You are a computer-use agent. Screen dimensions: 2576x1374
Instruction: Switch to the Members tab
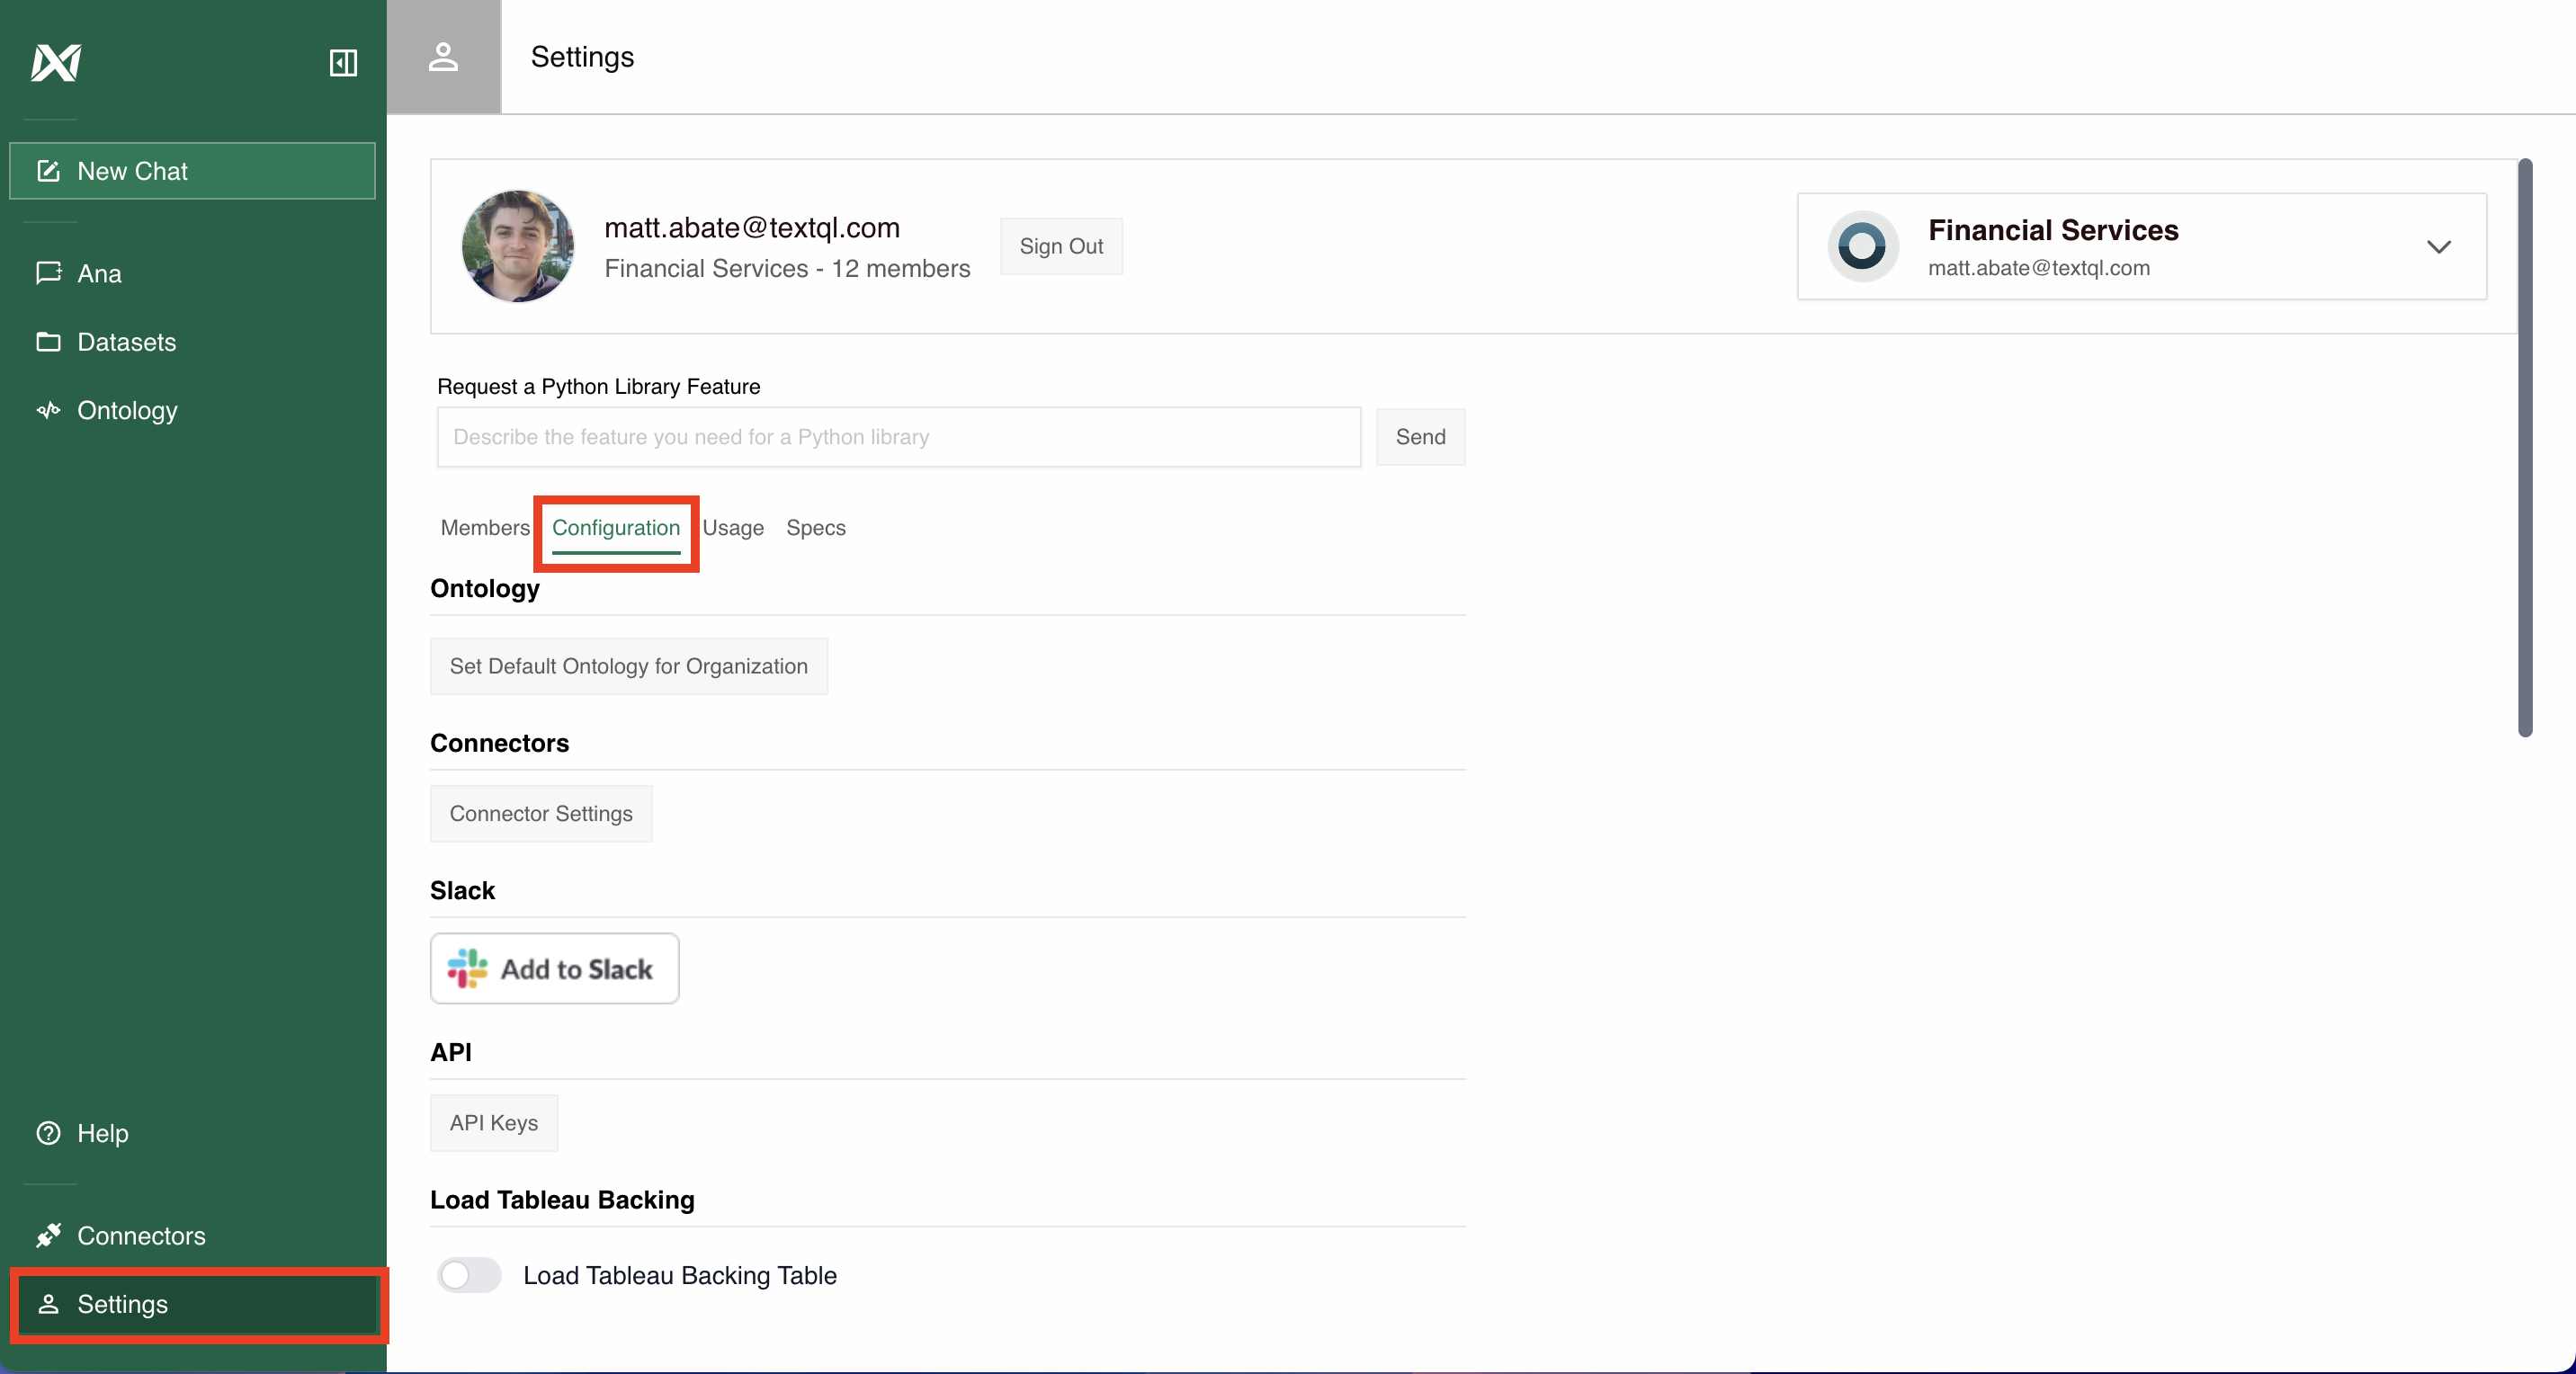point(484,528)
